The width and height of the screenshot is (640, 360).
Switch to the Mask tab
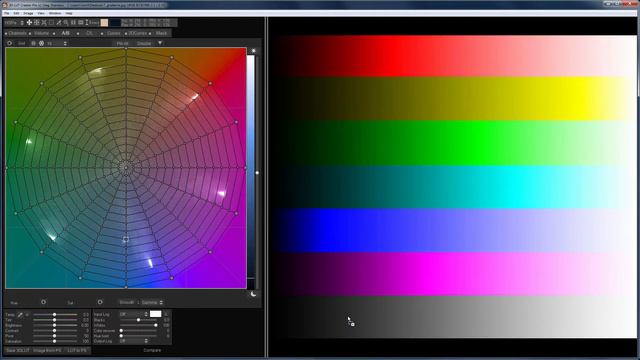(x=161, y=33)
